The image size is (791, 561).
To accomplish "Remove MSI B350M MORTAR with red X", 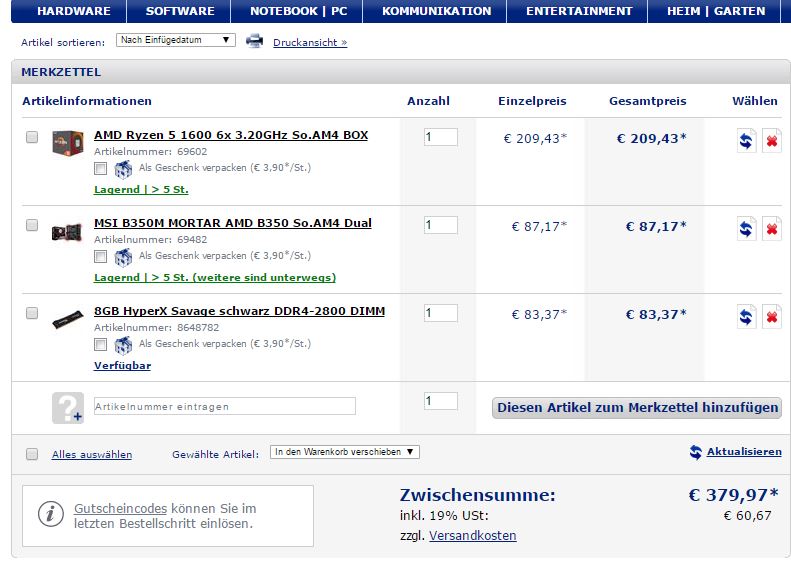I will 771,229.
